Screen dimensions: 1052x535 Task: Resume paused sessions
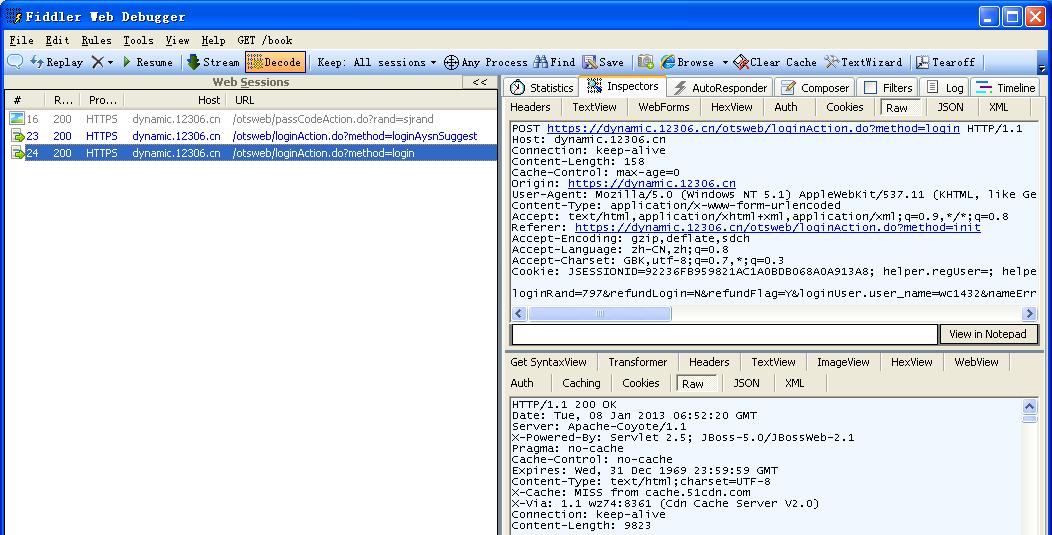click(148, 62)
